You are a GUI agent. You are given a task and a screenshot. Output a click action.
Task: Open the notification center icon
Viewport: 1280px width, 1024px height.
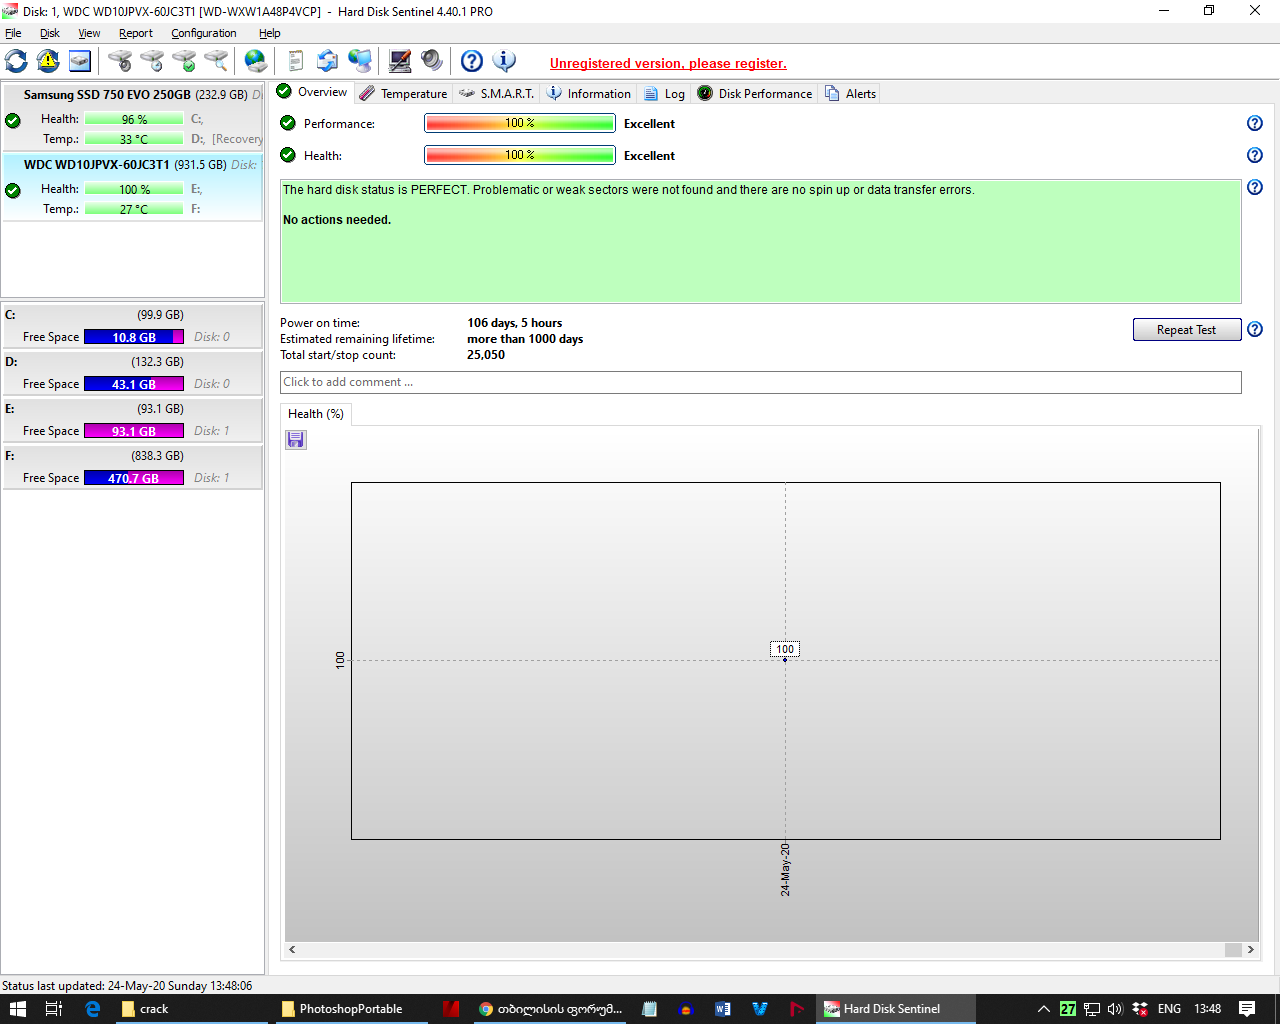tap(1247, 1009)
